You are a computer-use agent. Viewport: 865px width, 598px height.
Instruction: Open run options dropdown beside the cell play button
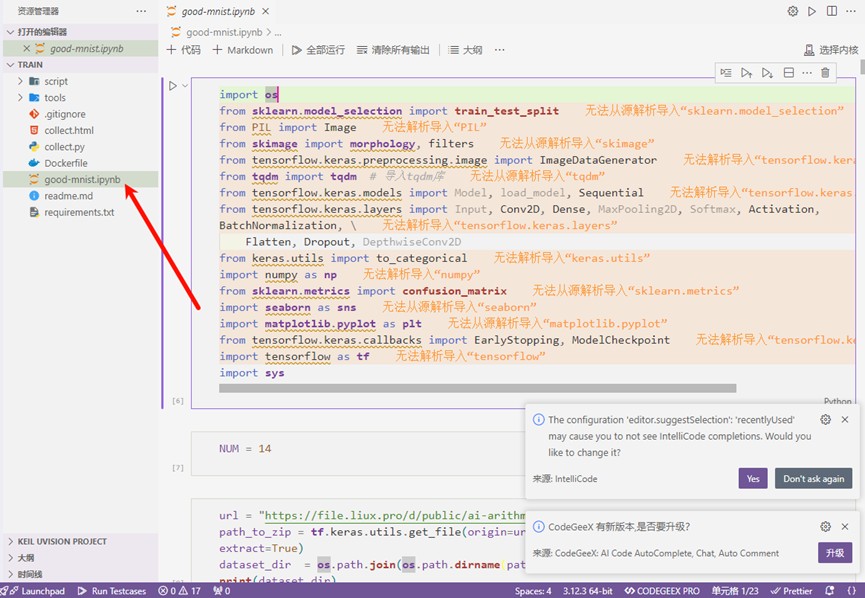point(185,86)
